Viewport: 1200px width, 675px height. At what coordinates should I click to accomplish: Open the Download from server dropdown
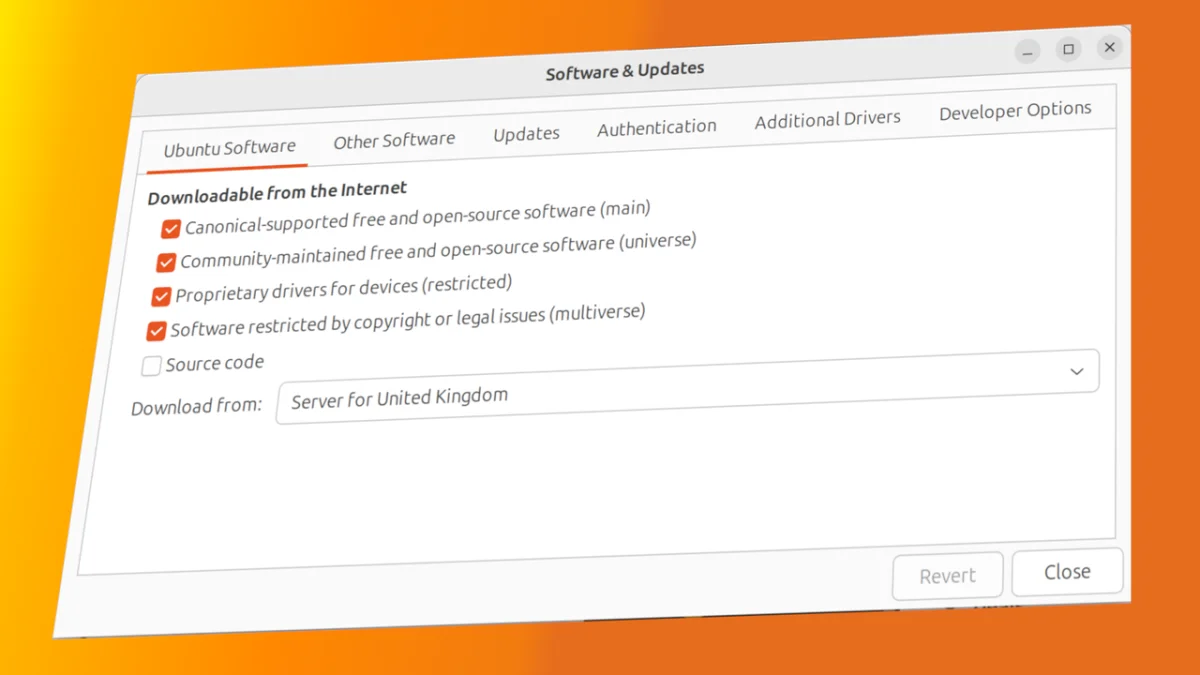(688, 386)
